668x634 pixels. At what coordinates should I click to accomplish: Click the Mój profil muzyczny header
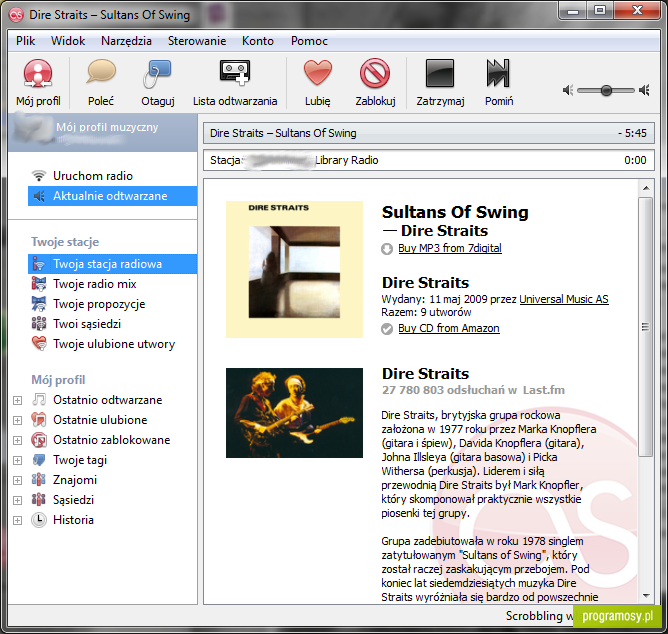point(102,133)
